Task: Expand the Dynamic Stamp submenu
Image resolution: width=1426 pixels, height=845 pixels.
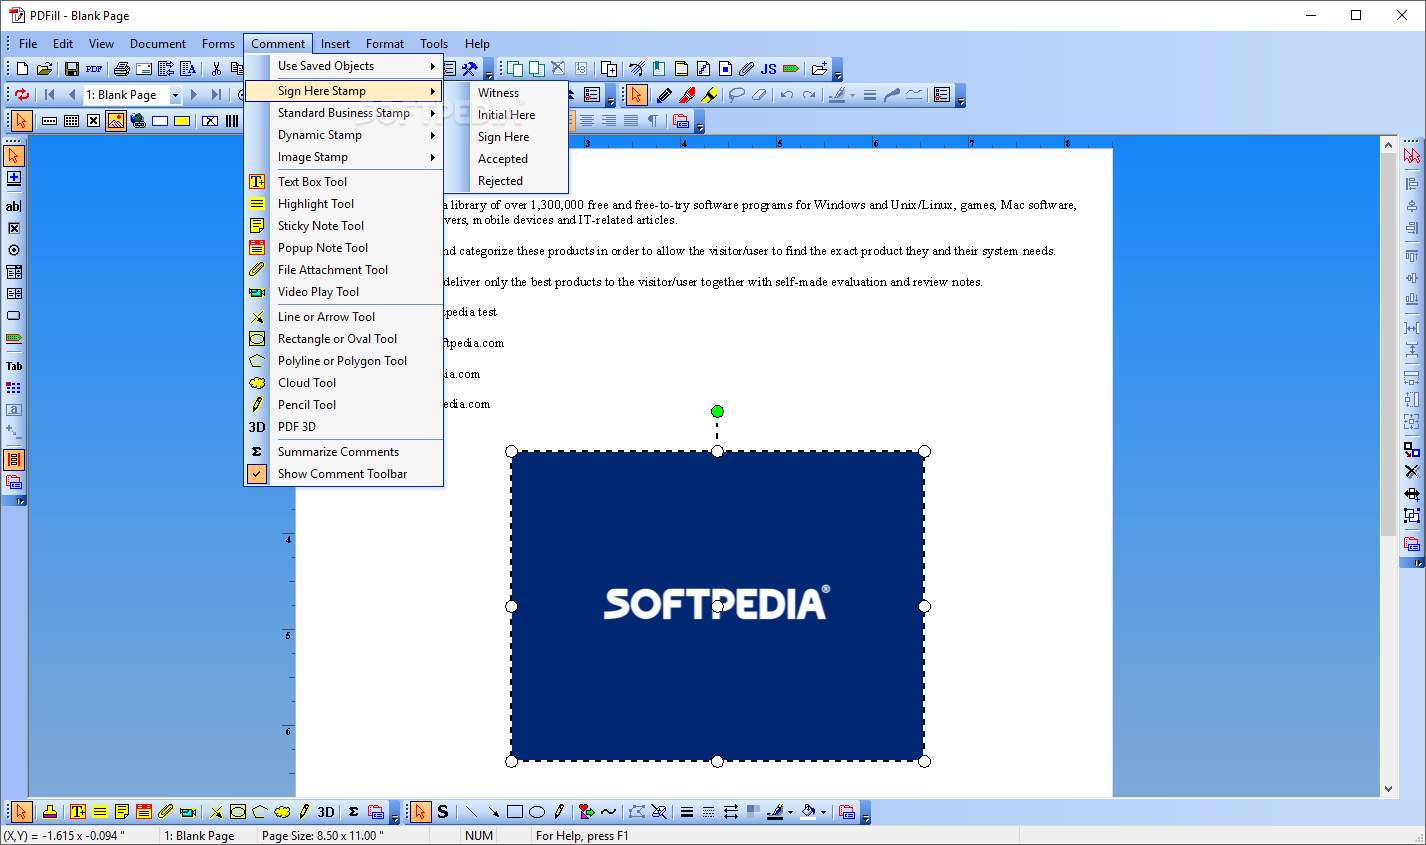Action: (344, 135)
